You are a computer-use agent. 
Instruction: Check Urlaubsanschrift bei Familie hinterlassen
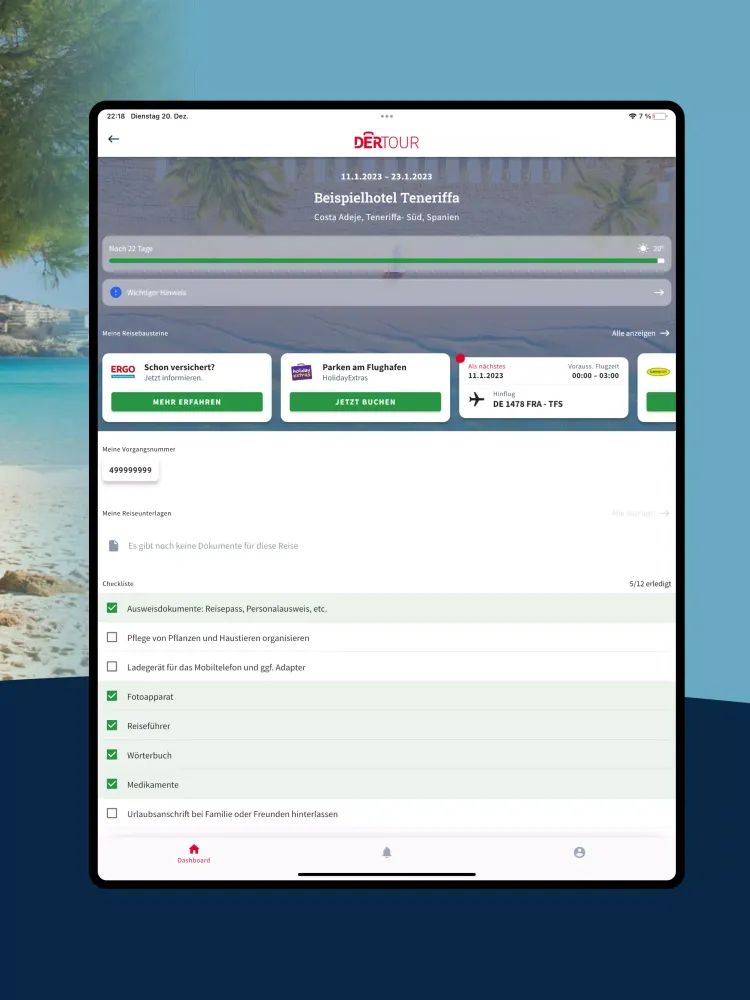tap(112, 813)
